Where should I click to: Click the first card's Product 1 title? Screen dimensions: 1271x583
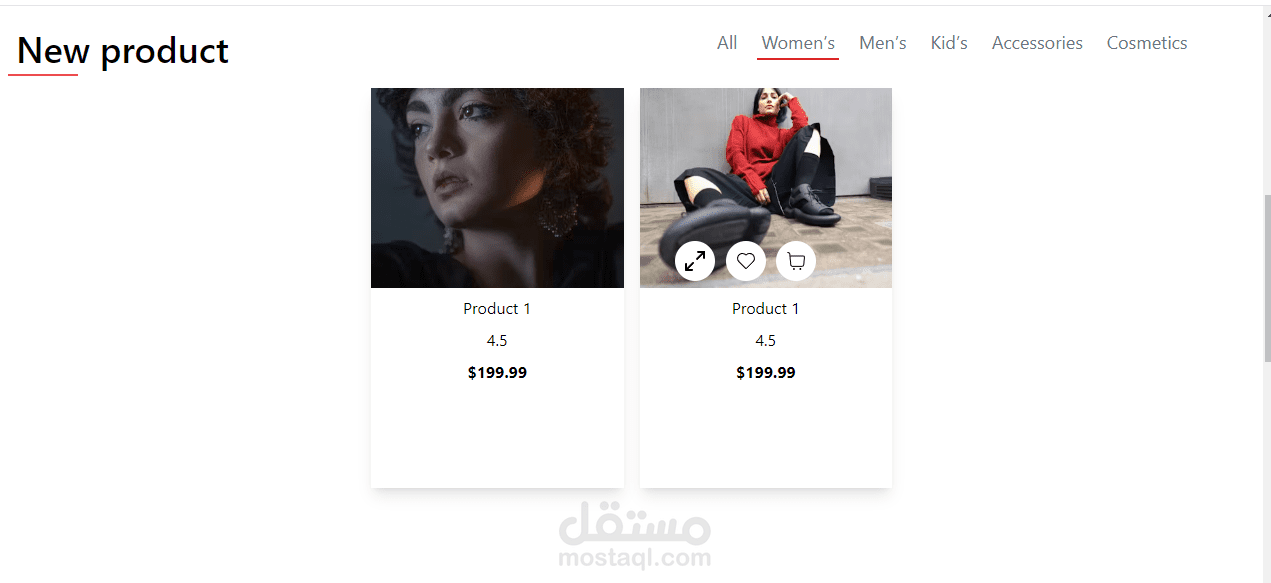tap(497, 309)
